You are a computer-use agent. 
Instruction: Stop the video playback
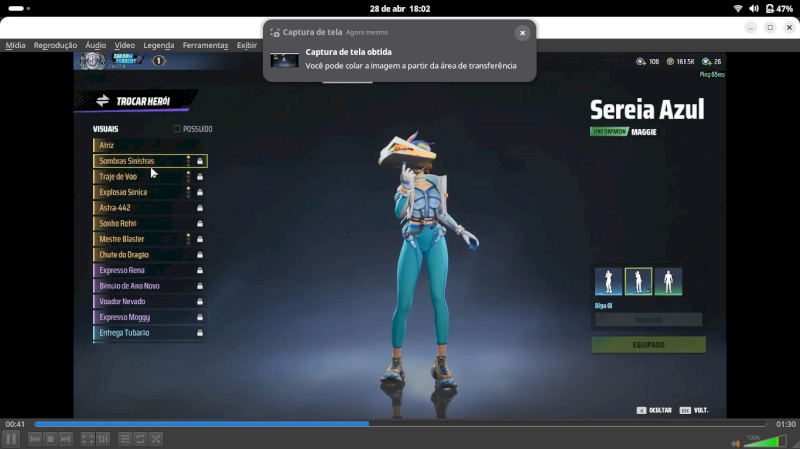[x=50, y=439]
